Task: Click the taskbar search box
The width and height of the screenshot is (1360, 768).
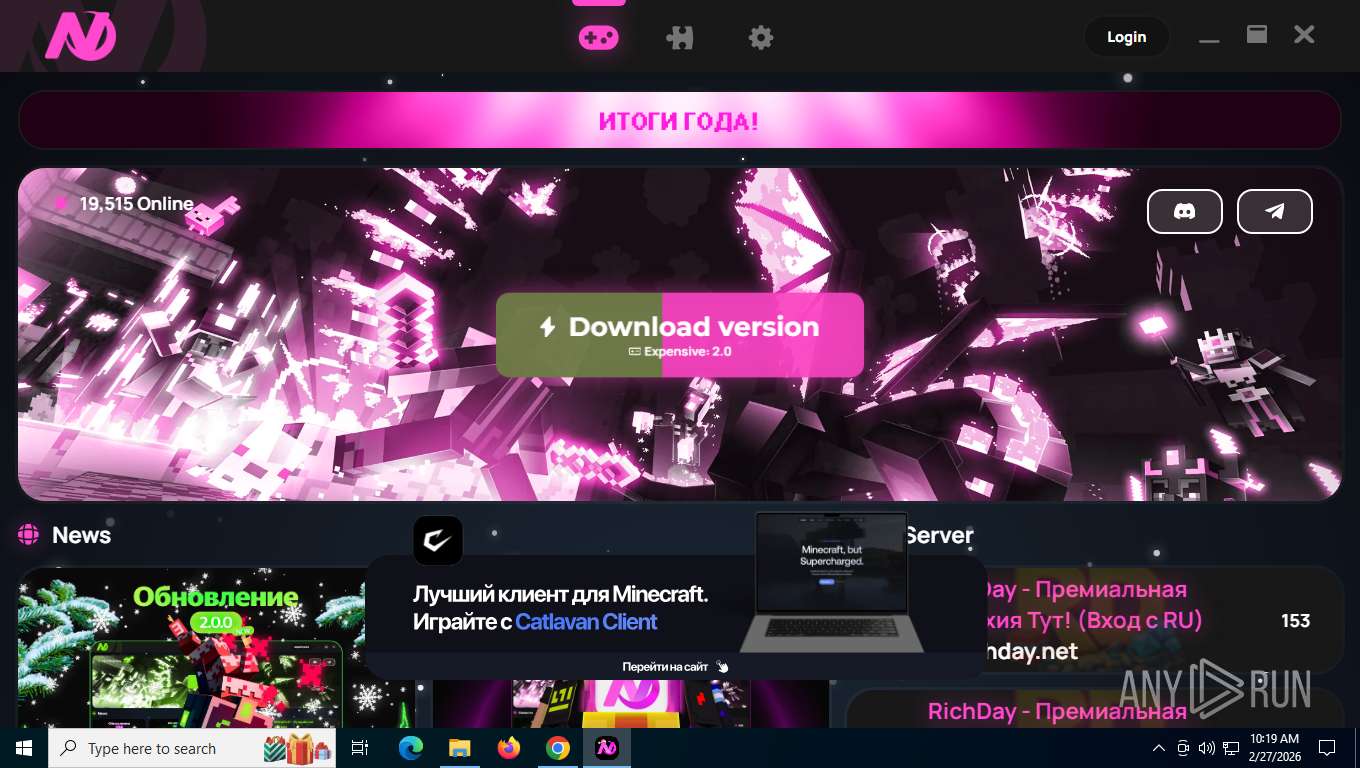Action: (x=194, y=748)
